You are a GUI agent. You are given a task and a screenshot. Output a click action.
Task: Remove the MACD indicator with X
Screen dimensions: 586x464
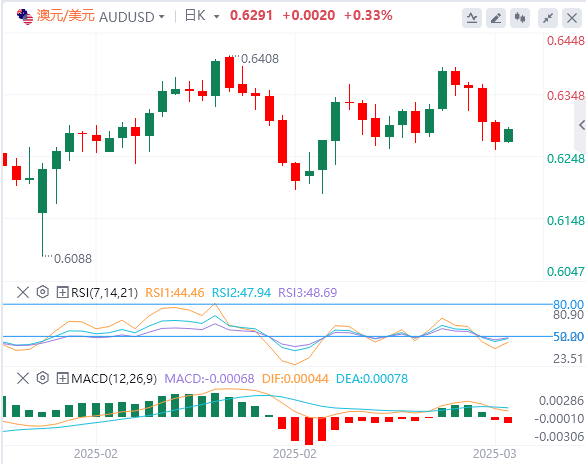[x=23, y=378]
